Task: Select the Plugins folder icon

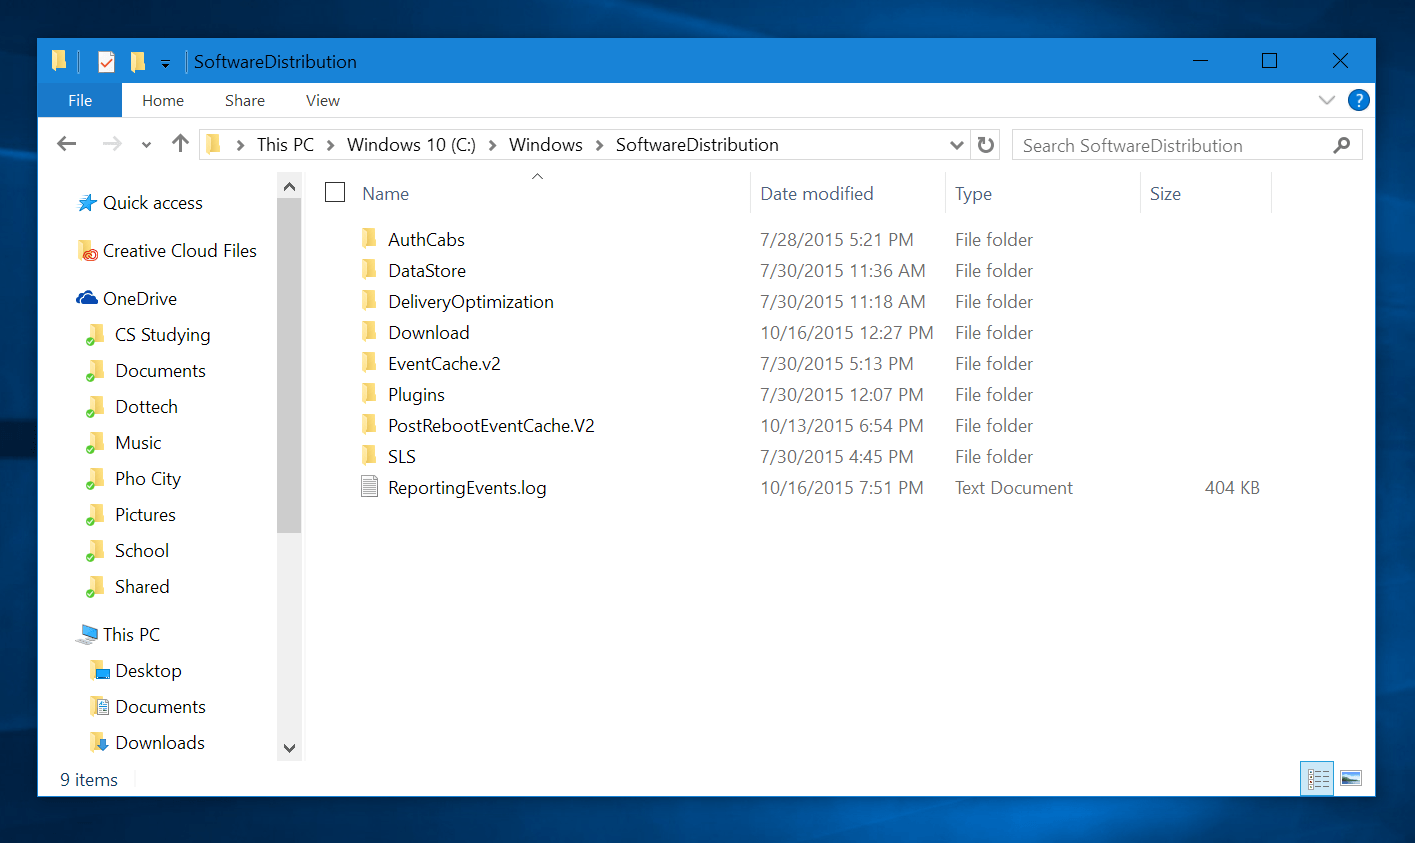Action: 369,393
